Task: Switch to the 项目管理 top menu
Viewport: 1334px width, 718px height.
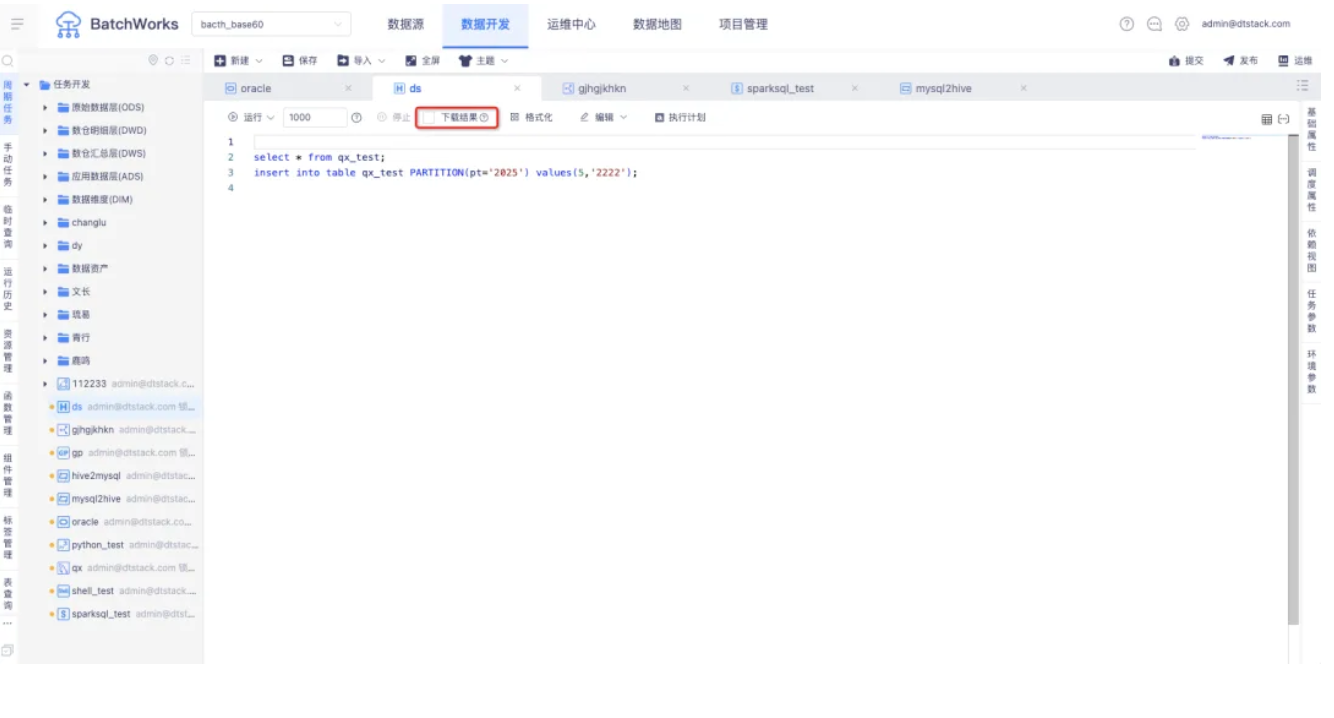Action: [743, 24]
